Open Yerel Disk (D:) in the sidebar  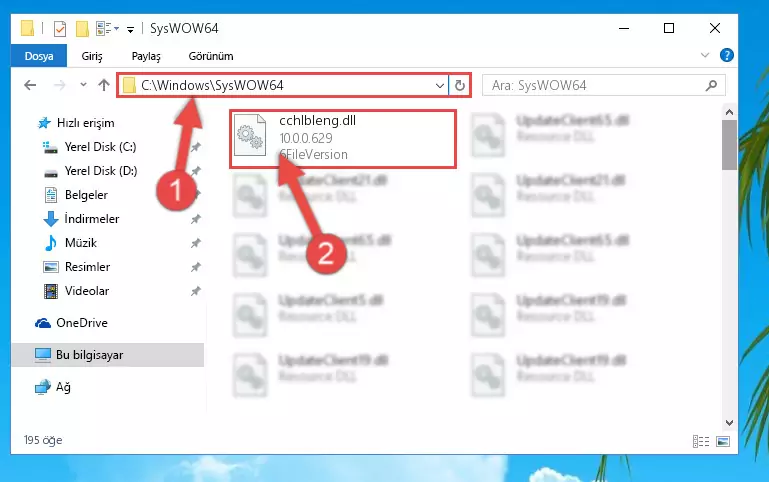coord(101,171)
